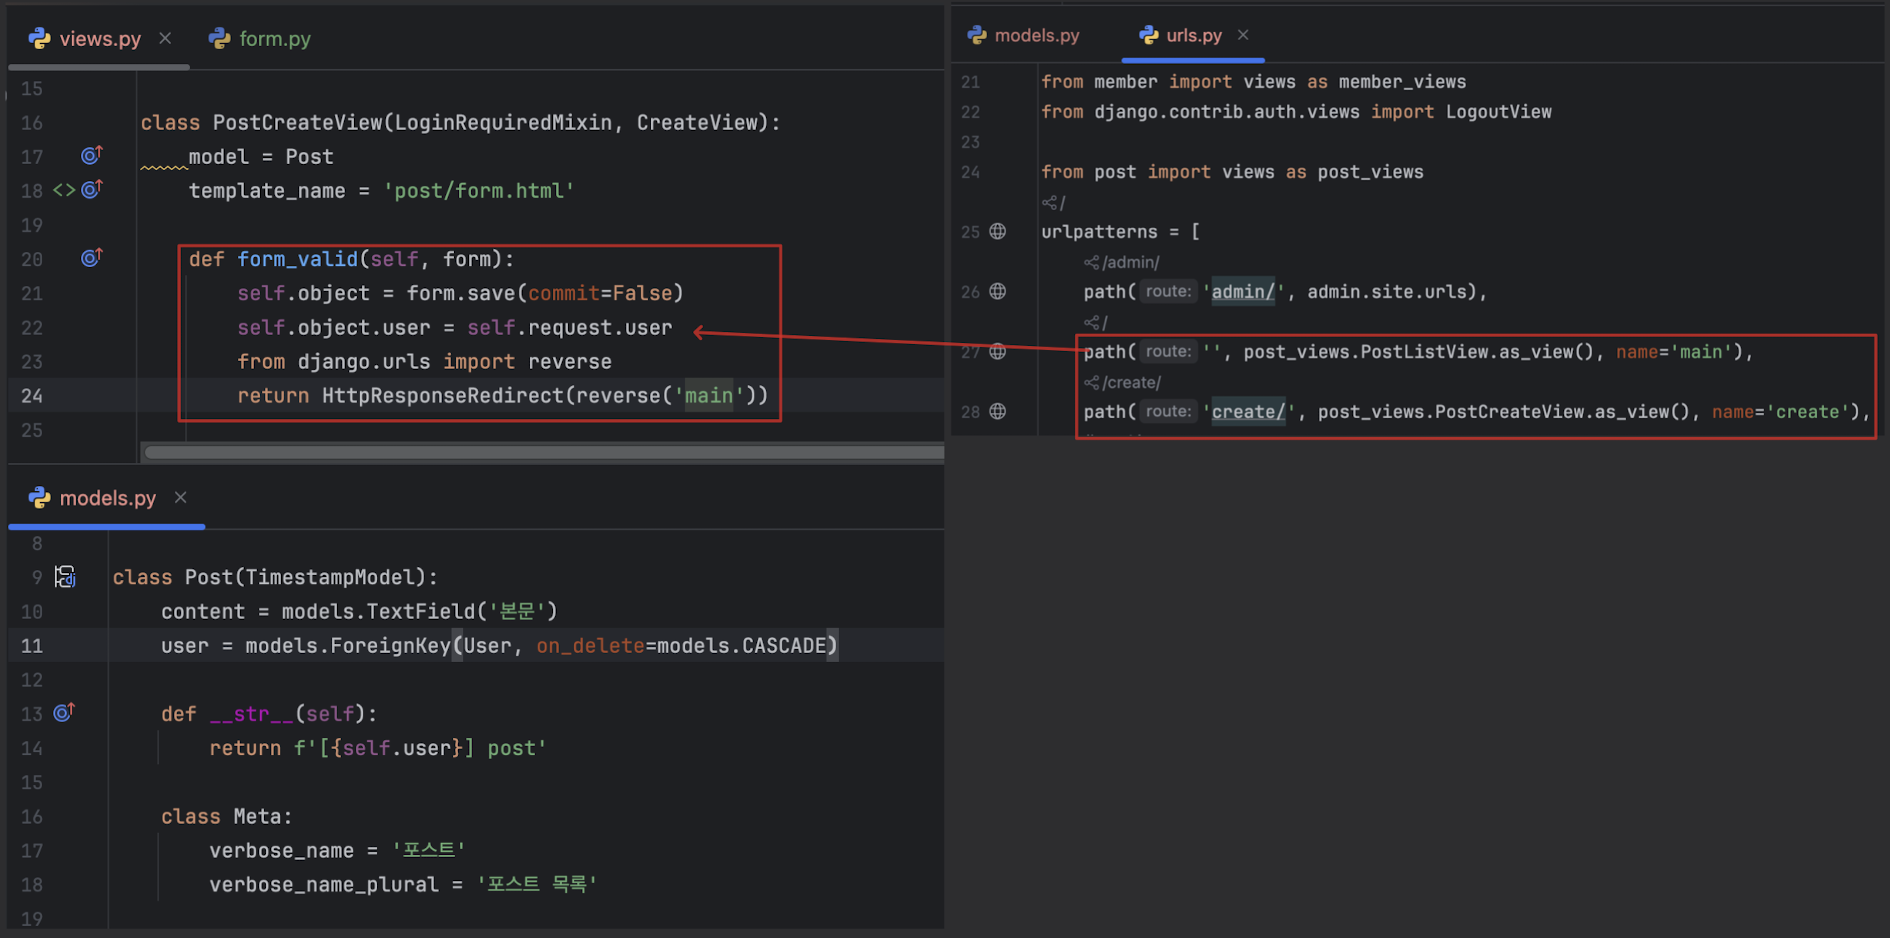Click the '/admin/' URL inlay hint
1890x938 pixels.
point(1122,262)
